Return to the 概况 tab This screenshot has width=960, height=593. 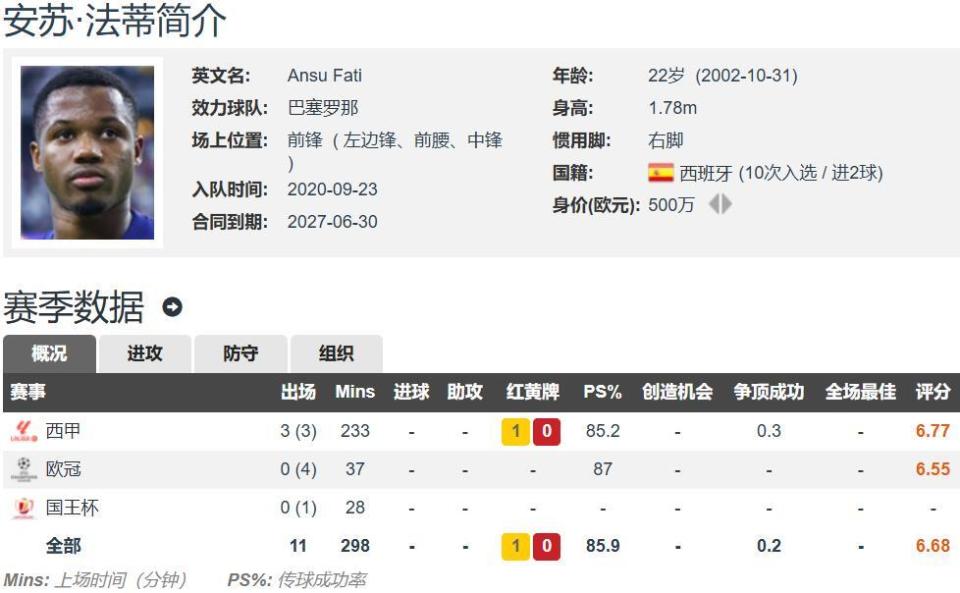coord(49,354)
